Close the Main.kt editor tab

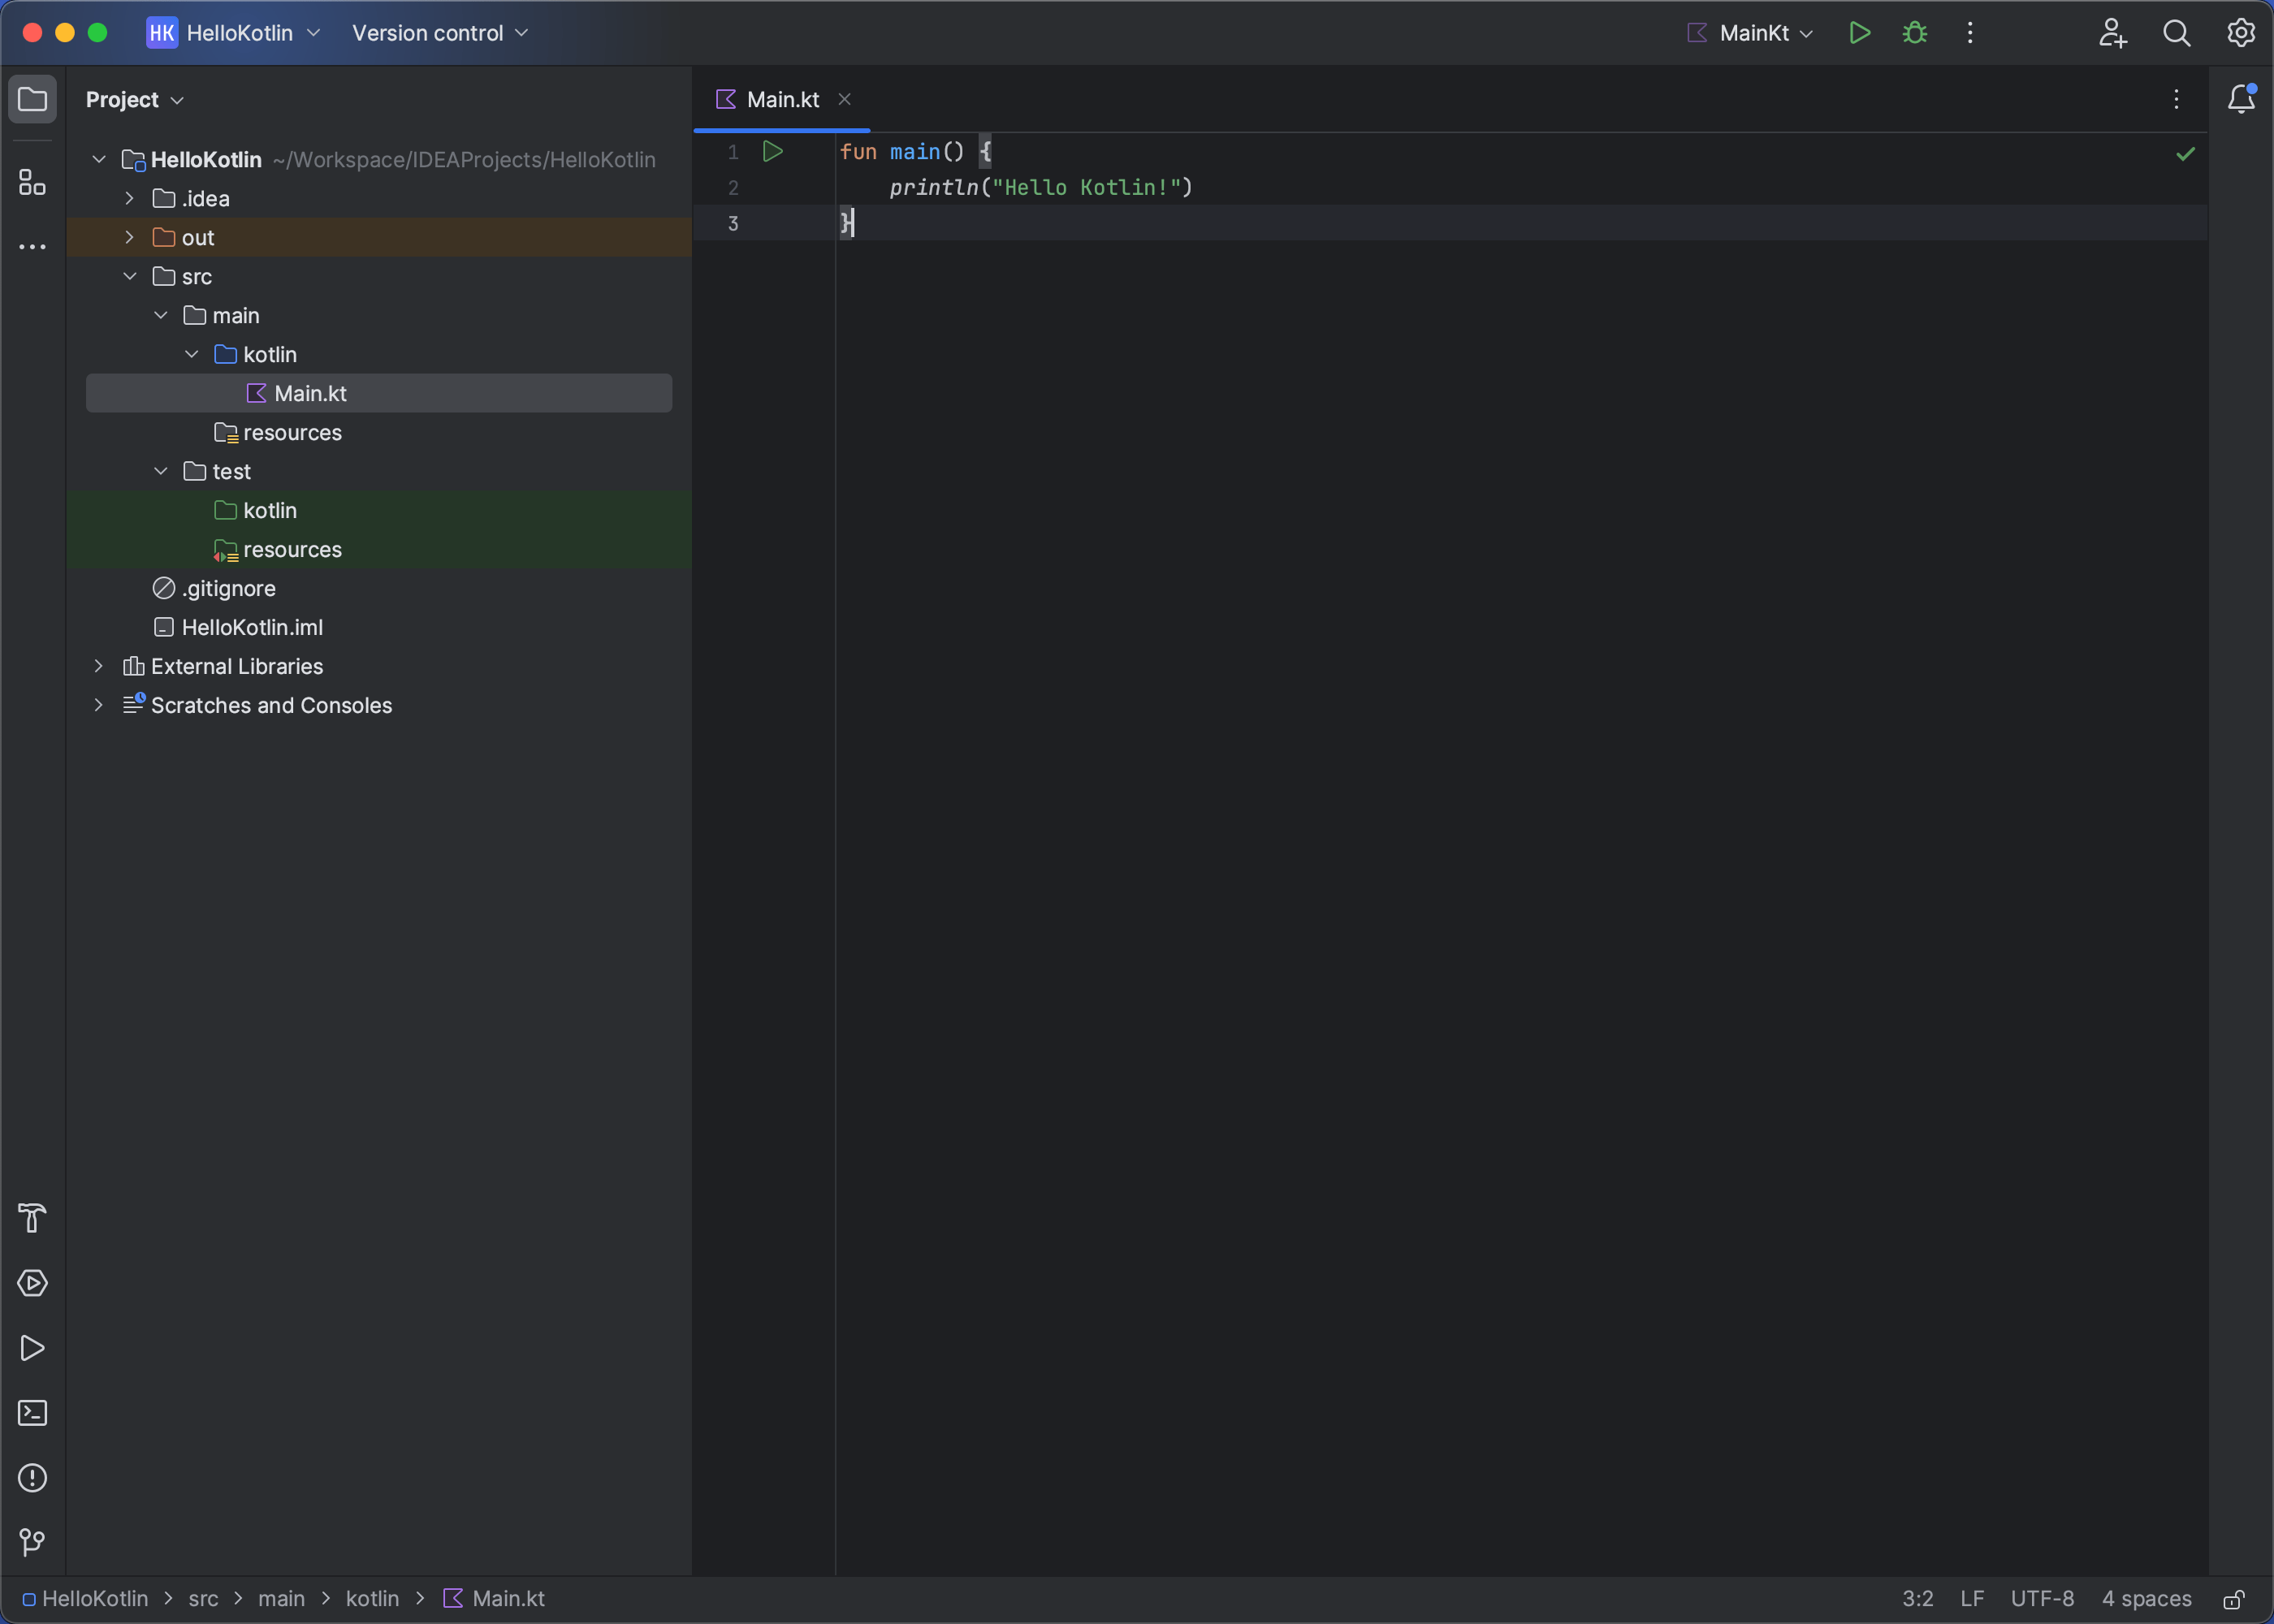844,99
